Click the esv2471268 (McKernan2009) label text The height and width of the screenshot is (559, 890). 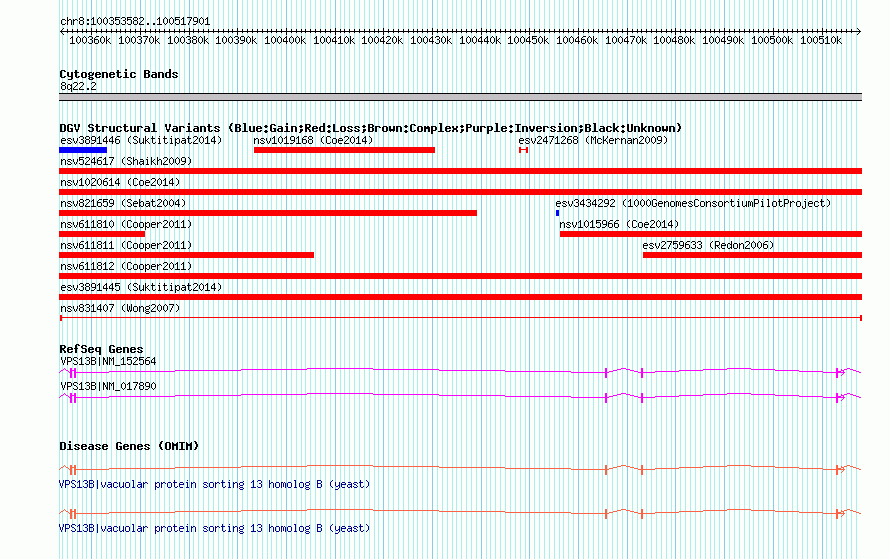[593, 140]
